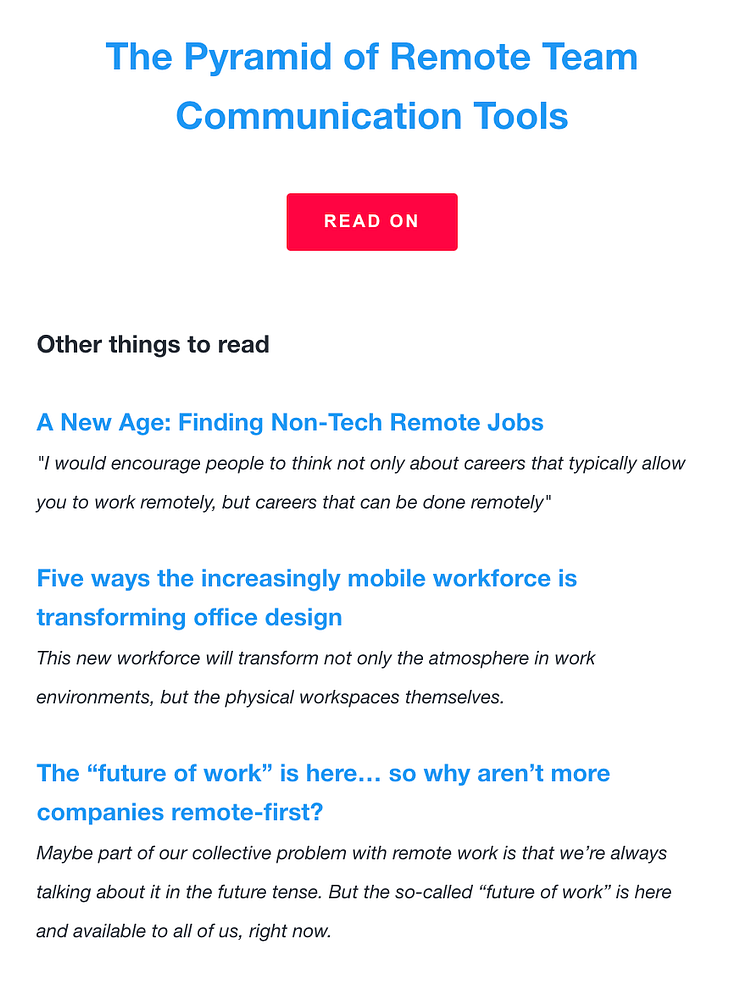746x1000 pixels.
Task: Click the line 'environments, but the physical workspaces themselves'
Action: (x=270, y=697)
